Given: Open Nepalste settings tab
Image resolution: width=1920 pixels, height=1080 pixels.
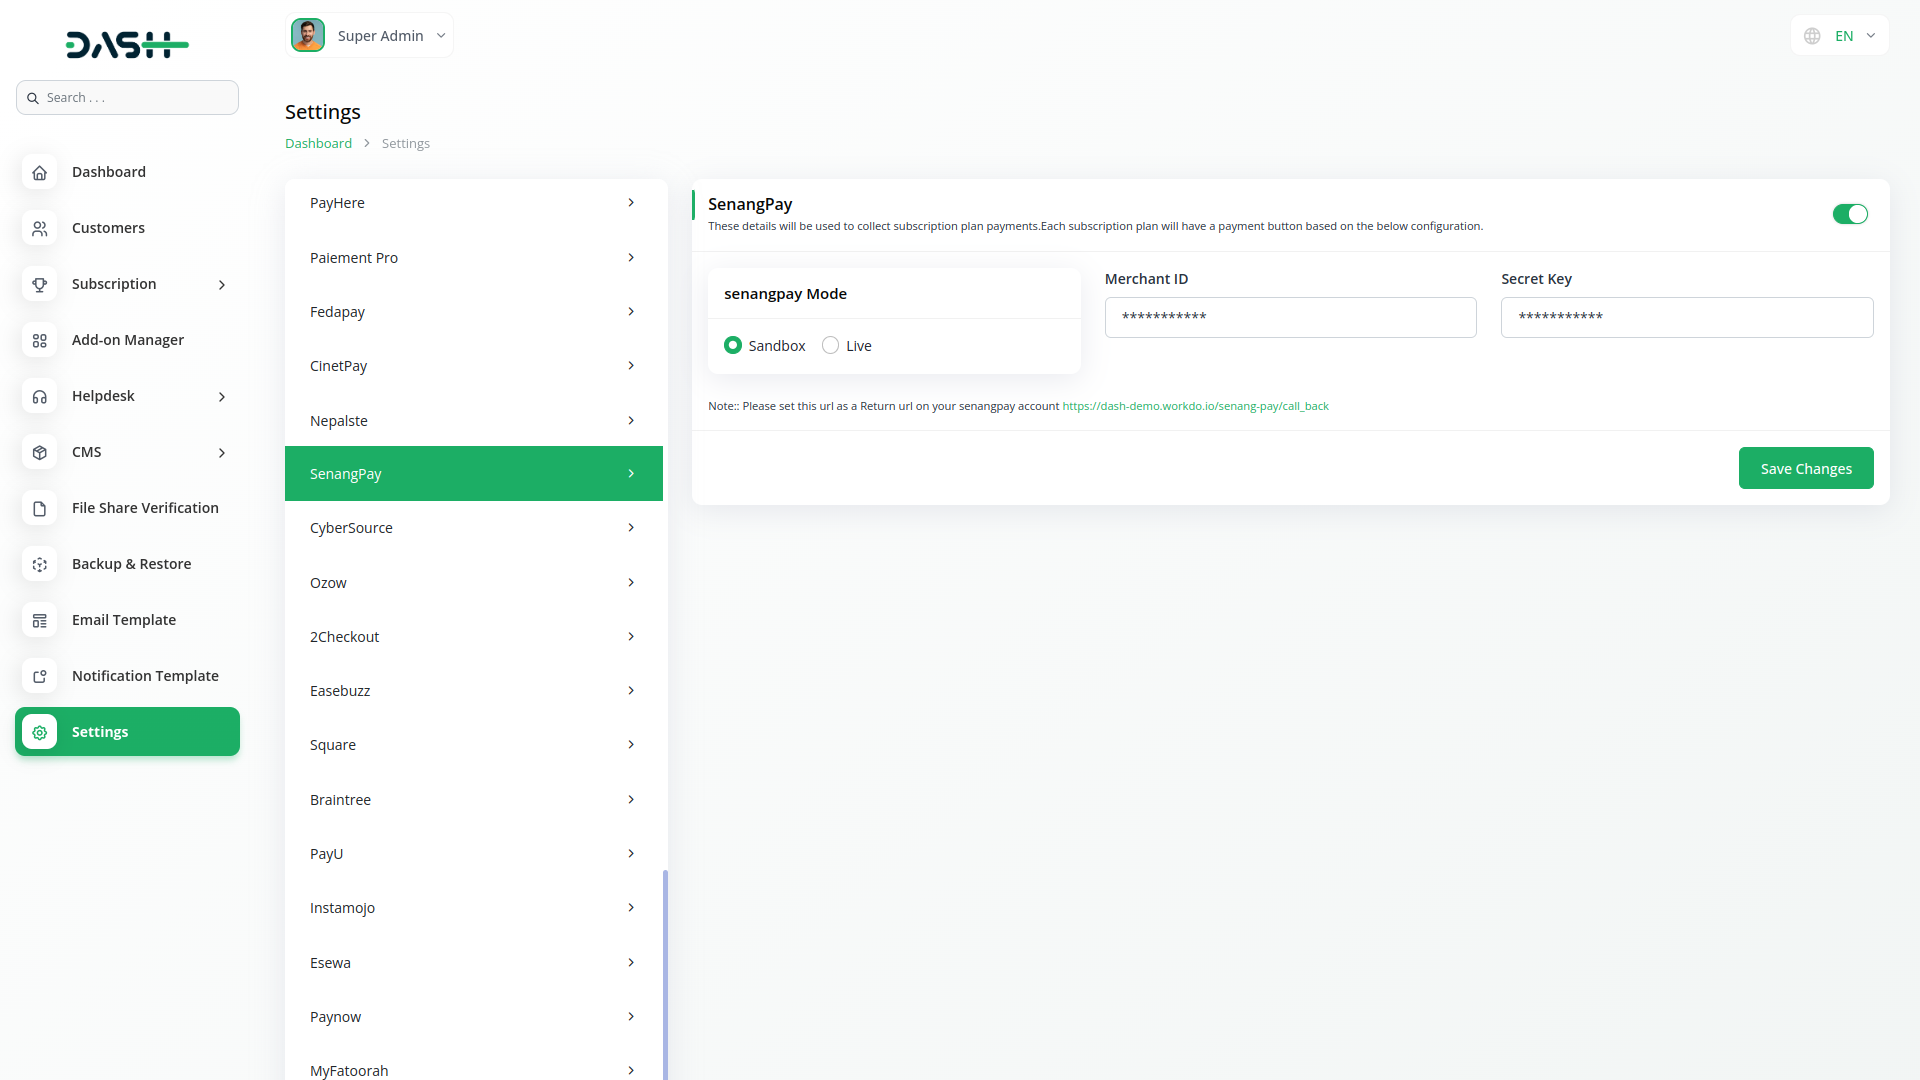Looking at the screenshot, I should (x=474, y=421).
